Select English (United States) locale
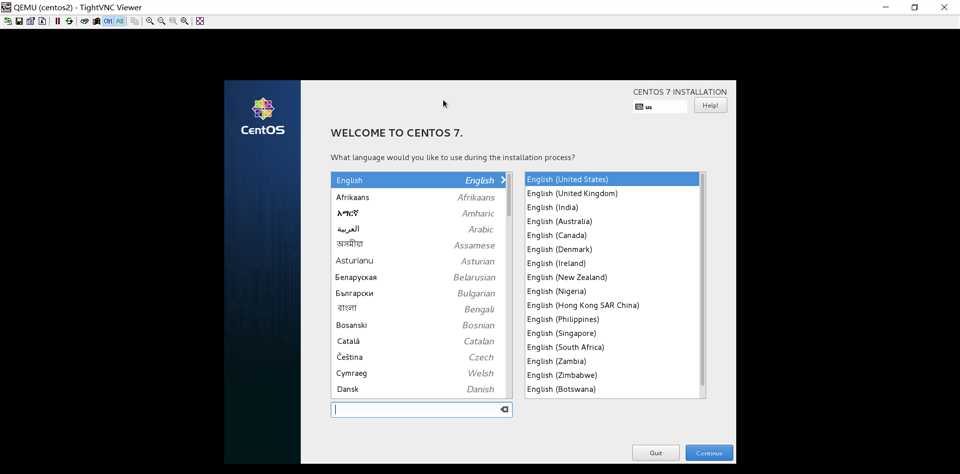The image size is (960, 474). (x=612, y=179)
